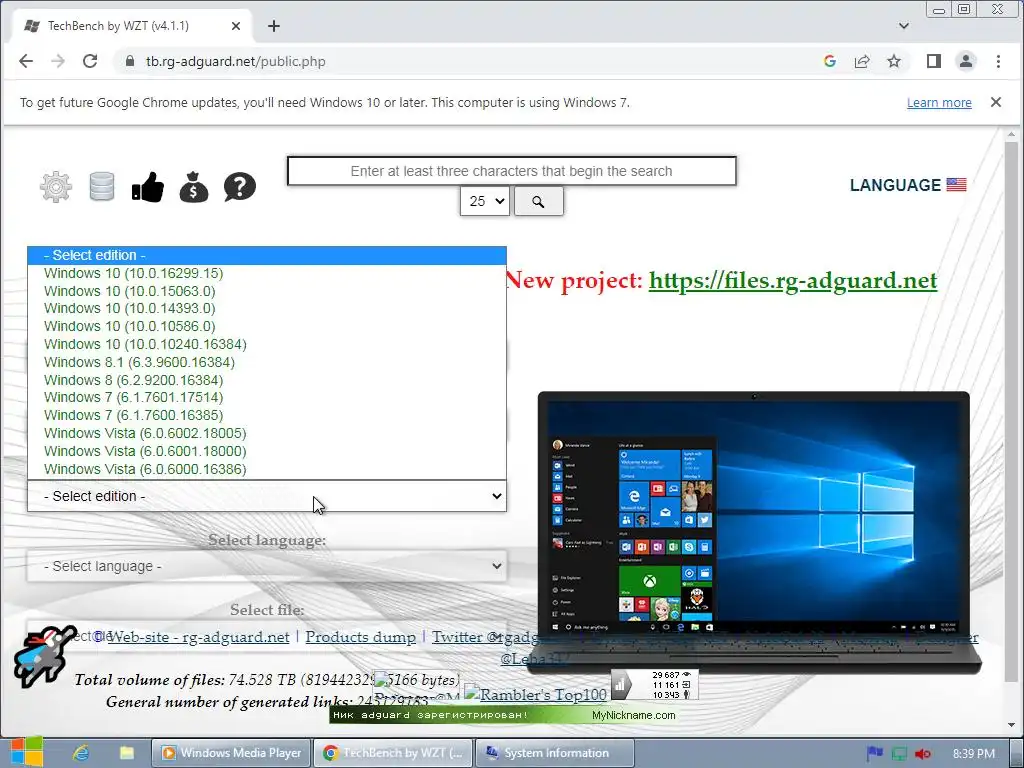The height and width of the screenshot is (768, 1024).
Task: Select Windows 10 (10.0.16299.15) option
Action: coord(266,274)
